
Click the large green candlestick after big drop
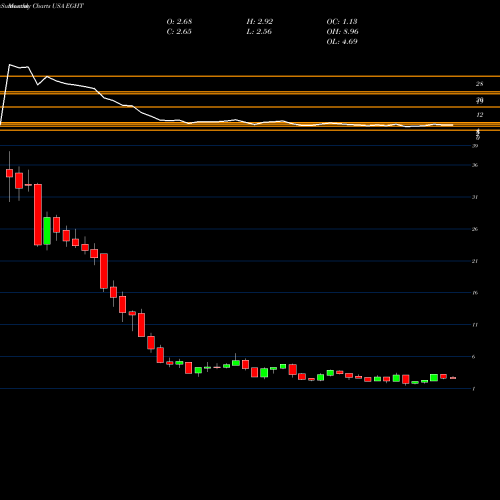(x=47, y=231)
